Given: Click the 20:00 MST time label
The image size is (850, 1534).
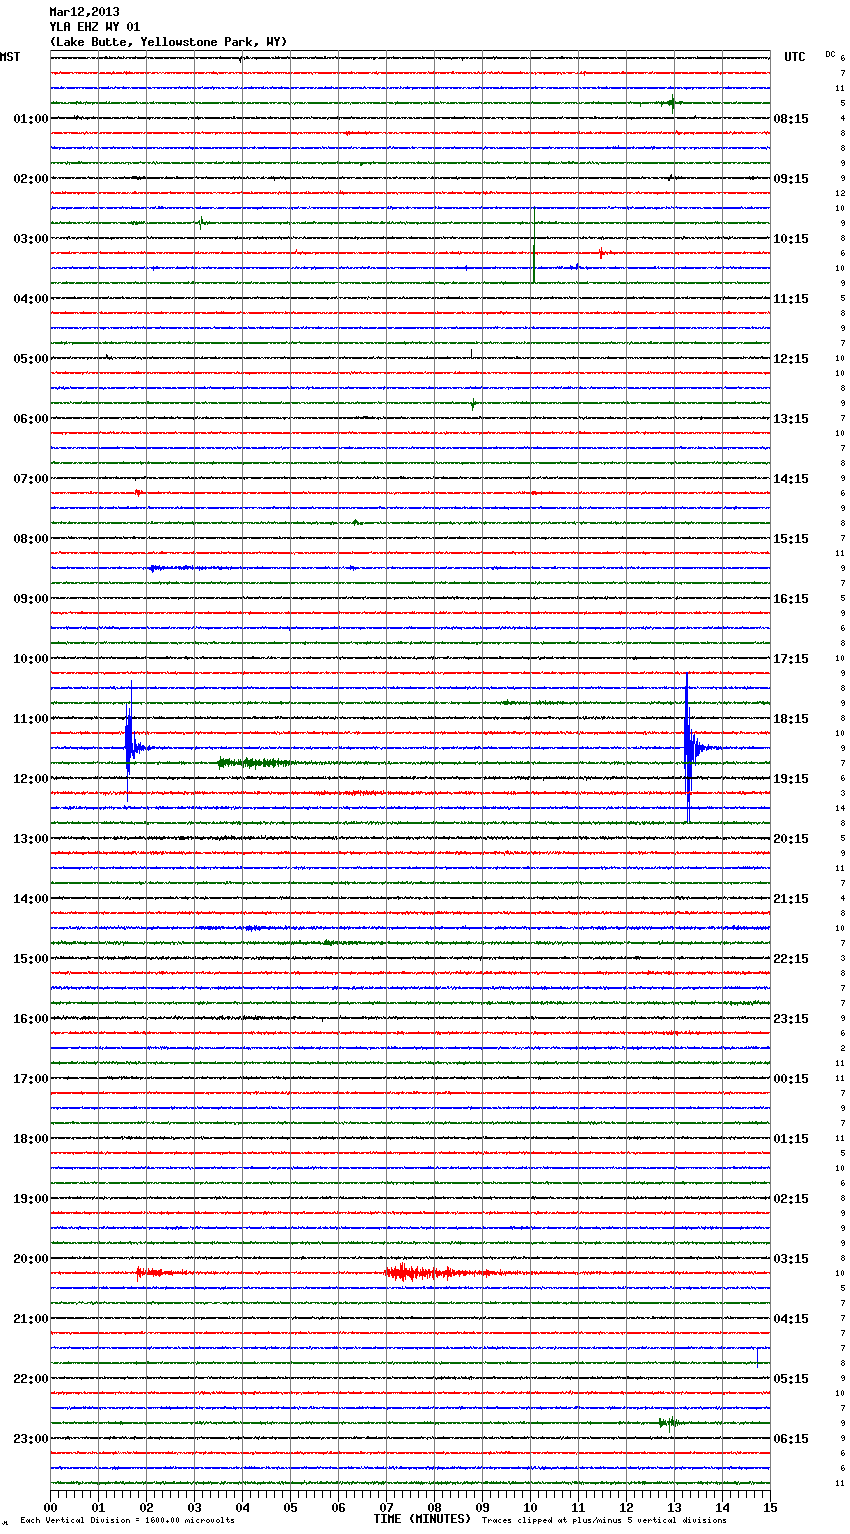Looking at the screenshot, I should point(30,1259).
